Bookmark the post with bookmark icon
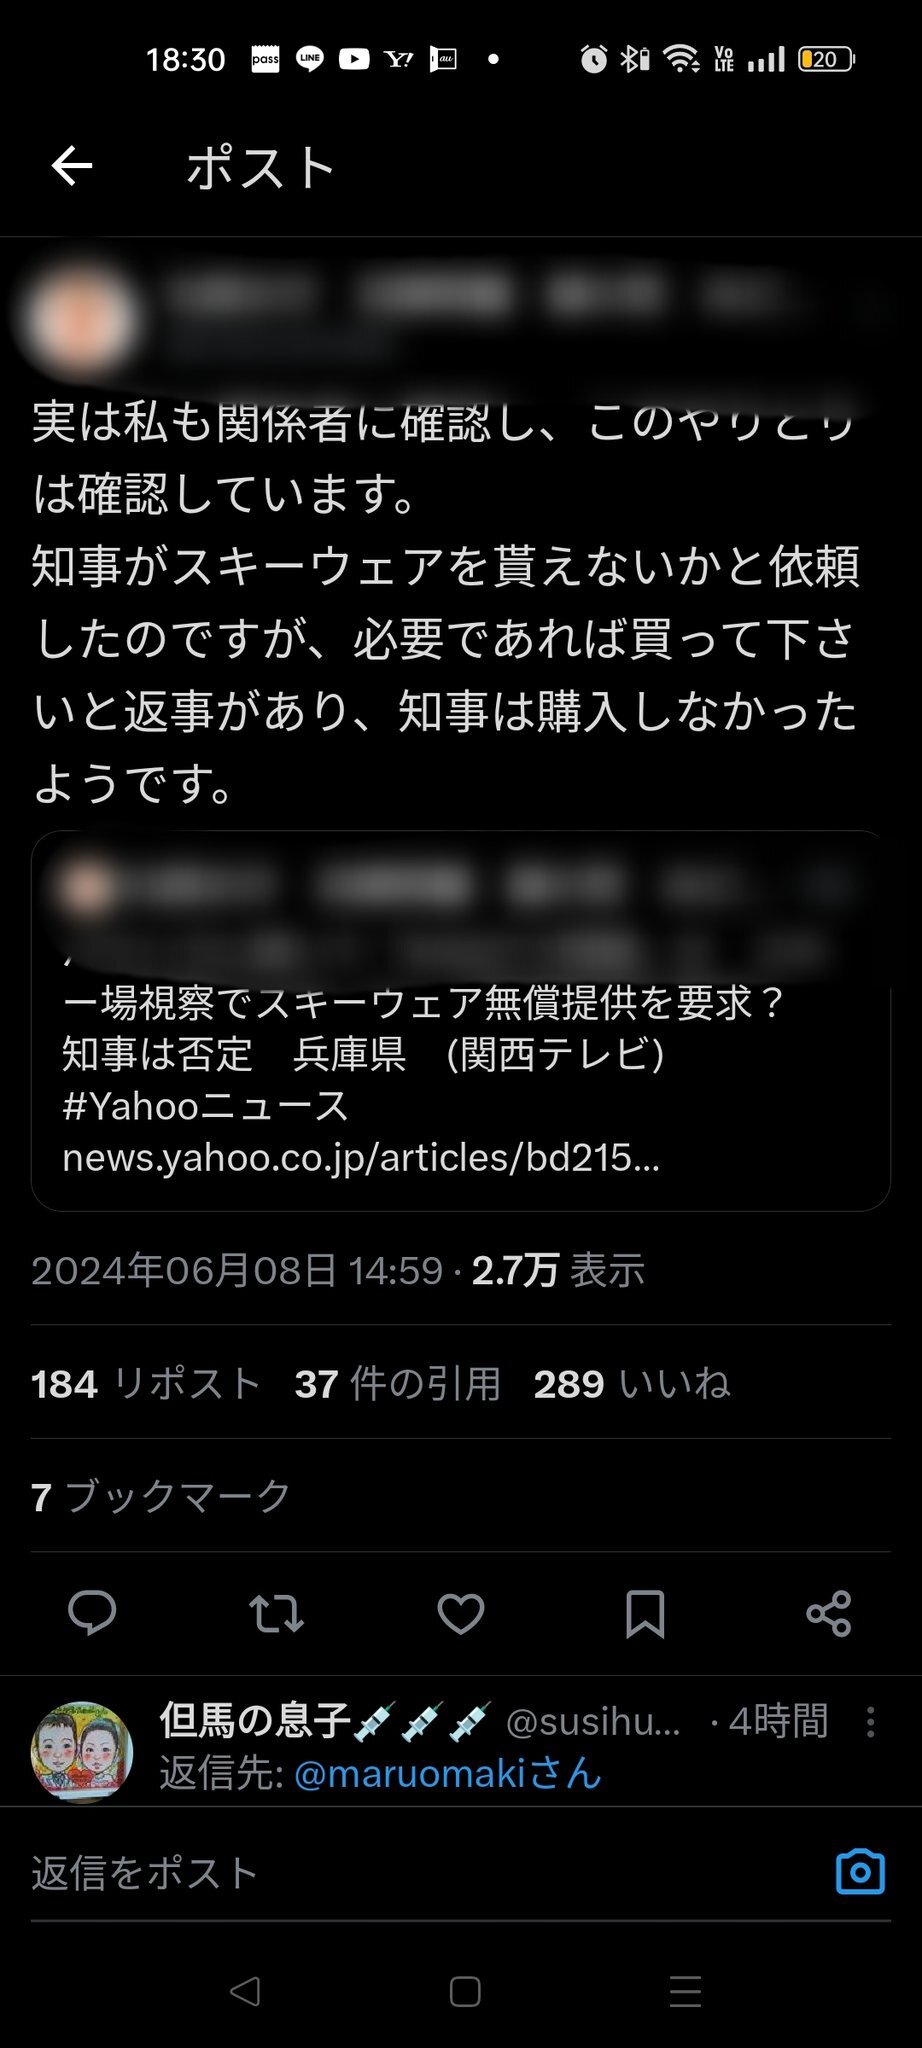The width and height of the screenshot is (922, 2048). (x=645, y=1613)
